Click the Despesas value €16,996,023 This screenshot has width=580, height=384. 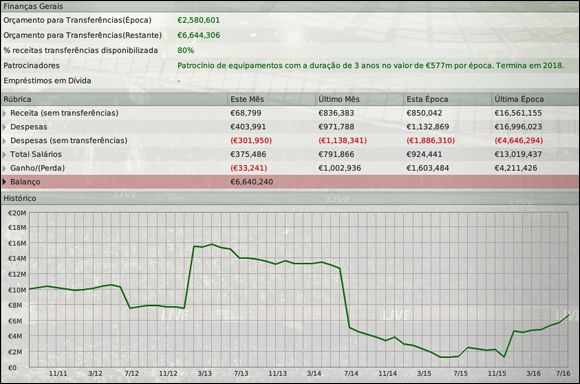click(518, 127)
